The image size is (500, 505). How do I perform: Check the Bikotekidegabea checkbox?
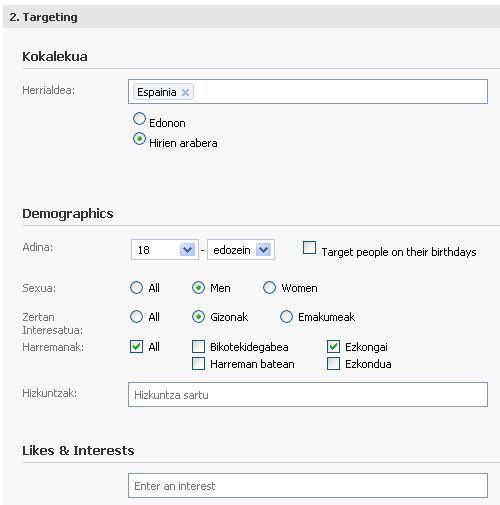pos(198,346)
